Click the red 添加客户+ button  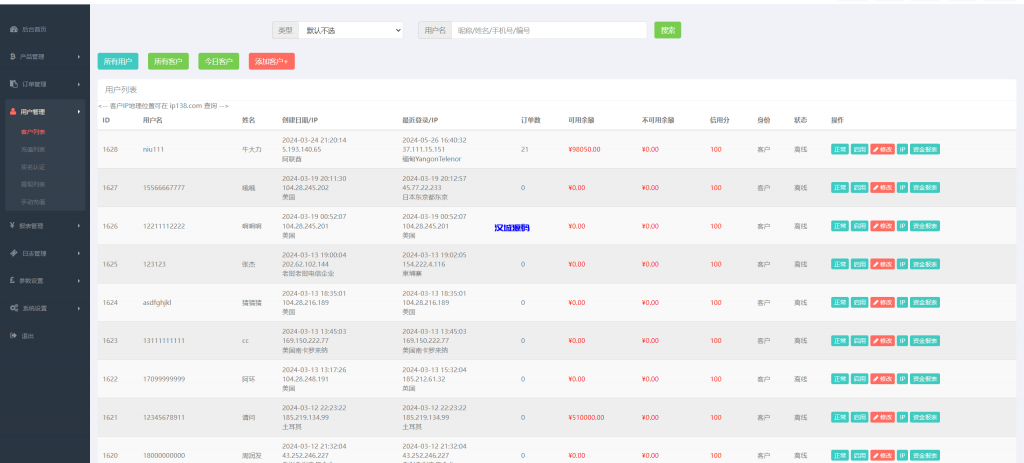point(271,62)
